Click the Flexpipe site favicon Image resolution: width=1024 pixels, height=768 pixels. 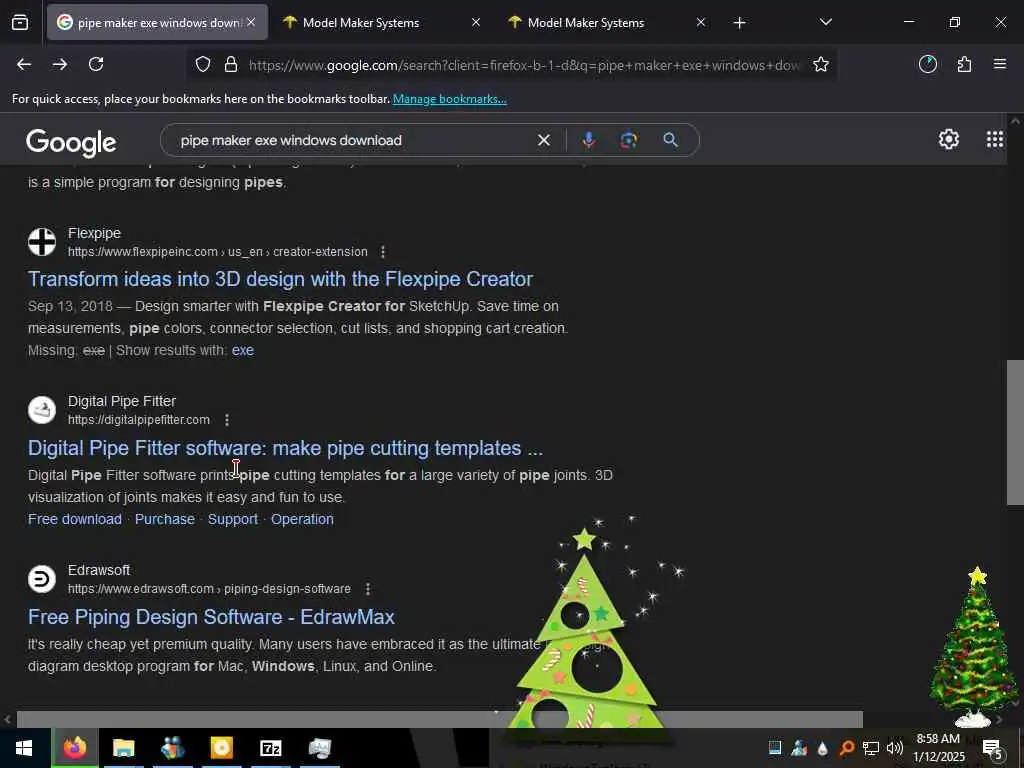(x=42, y=242)
